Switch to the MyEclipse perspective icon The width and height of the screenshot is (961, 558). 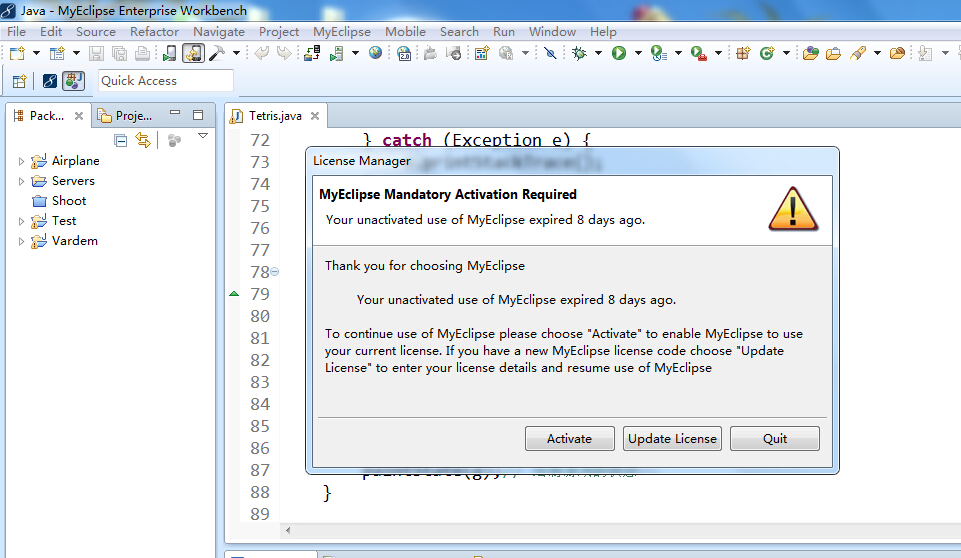tap(50, 81)
